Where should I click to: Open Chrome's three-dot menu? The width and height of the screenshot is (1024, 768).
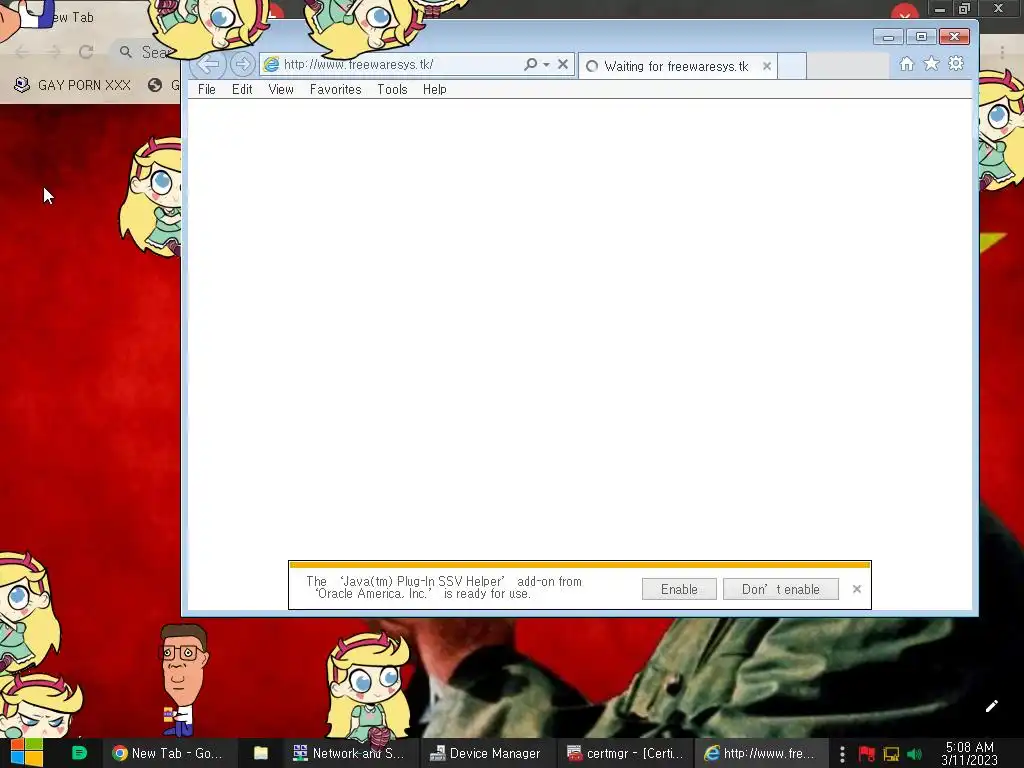(x=1002, y=52)
